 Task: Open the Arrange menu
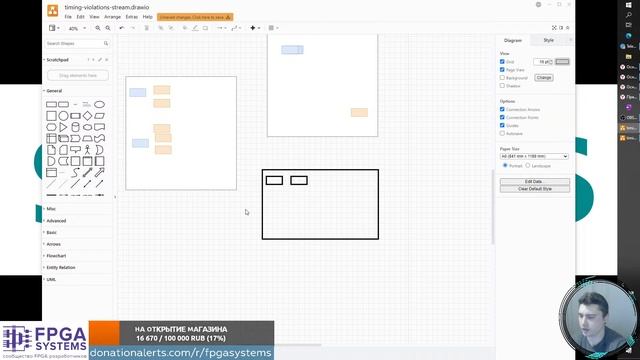pos(112,17)
